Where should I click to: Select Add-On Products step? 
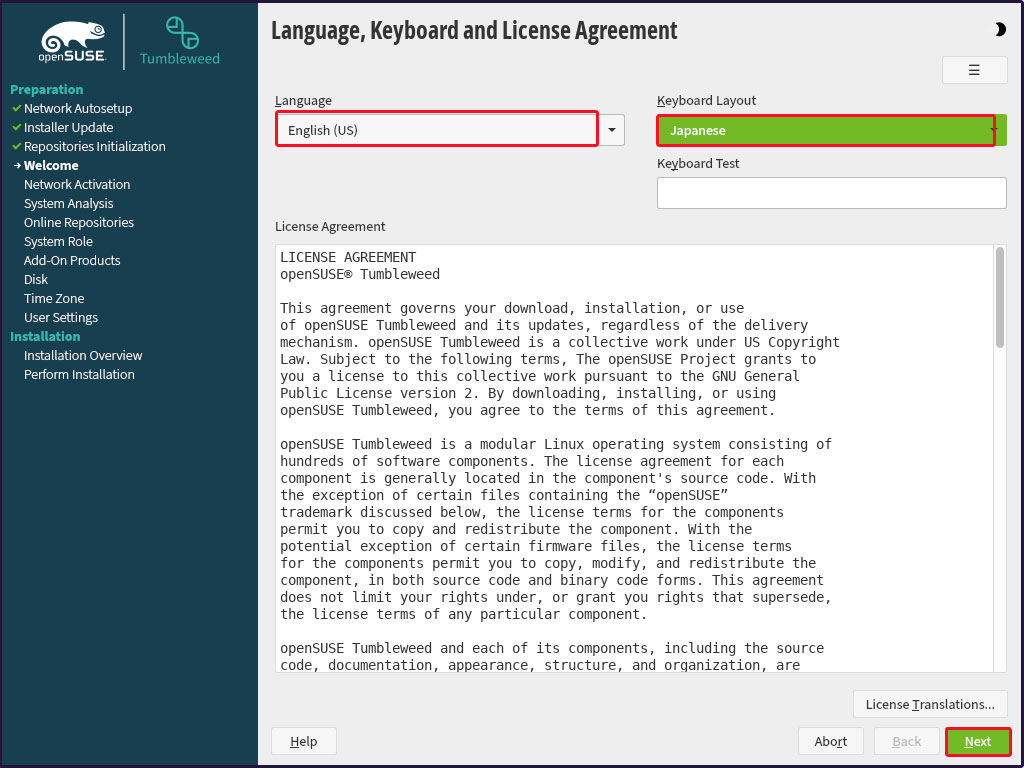(x=72, y=260)
